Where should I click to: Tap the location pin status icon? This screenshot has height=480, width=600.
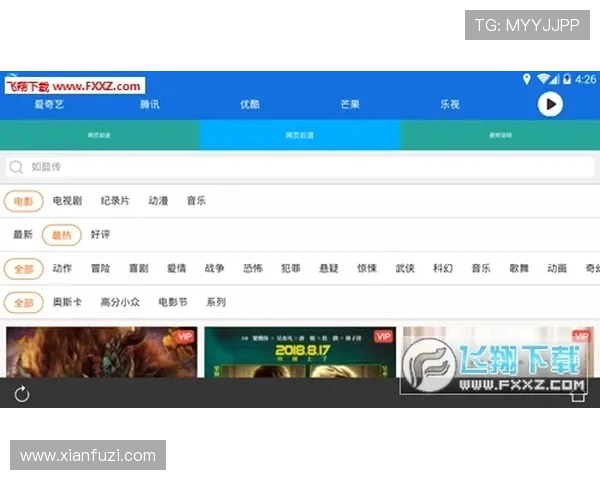(x=527, y=79)
